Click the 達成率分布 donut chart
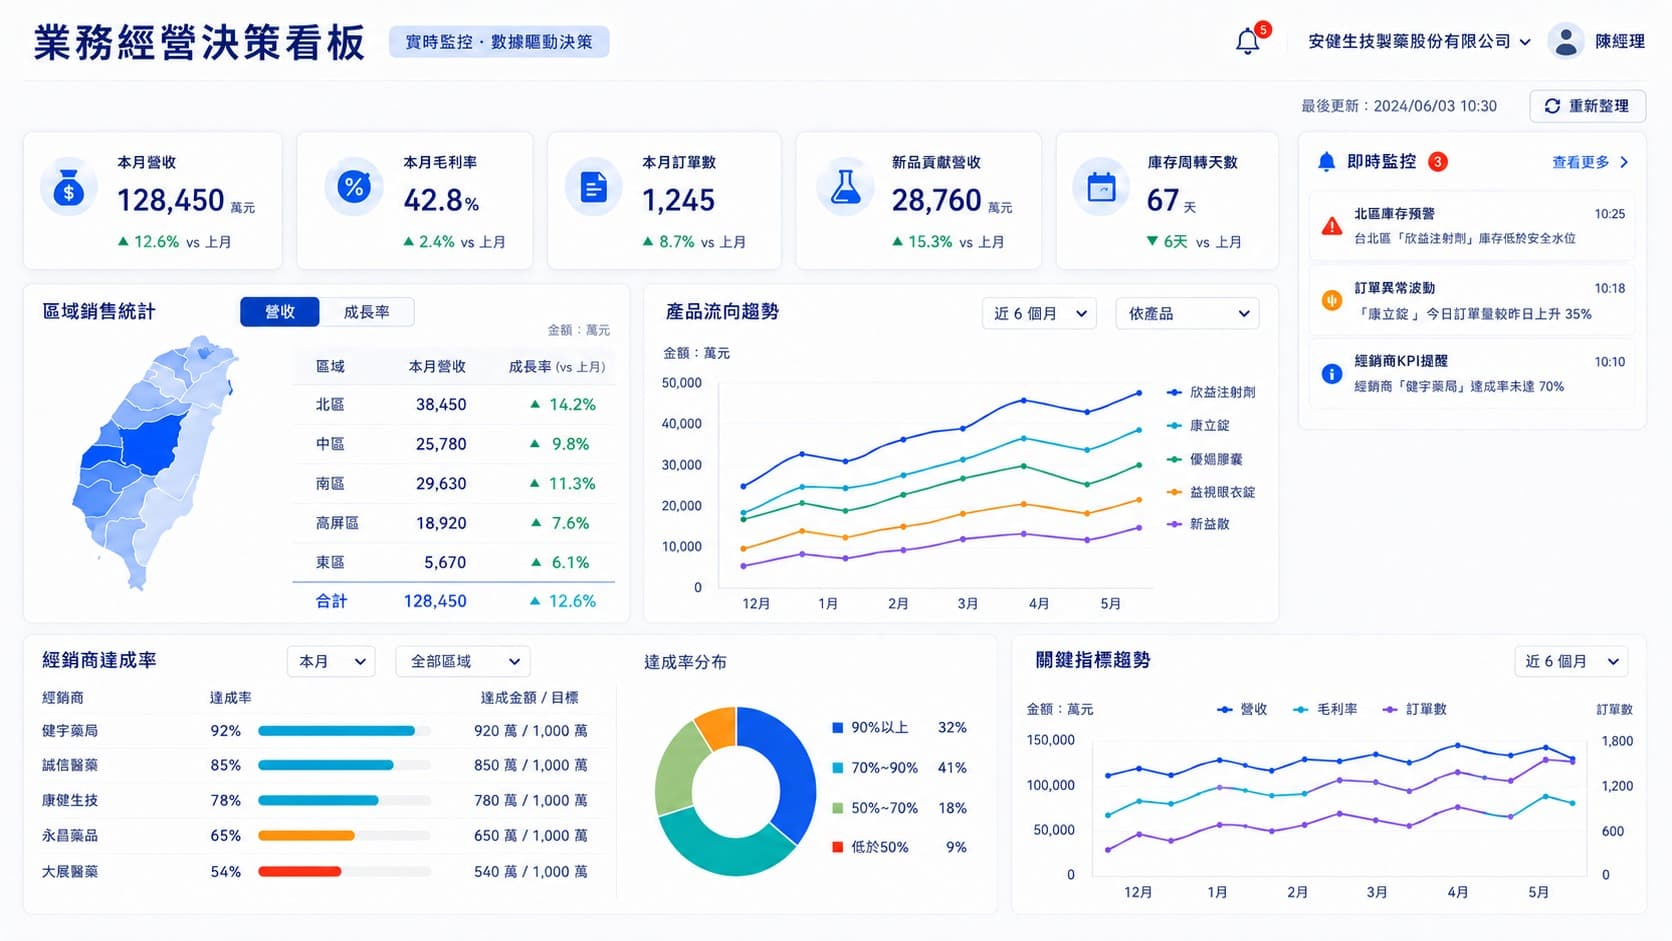 736,791
